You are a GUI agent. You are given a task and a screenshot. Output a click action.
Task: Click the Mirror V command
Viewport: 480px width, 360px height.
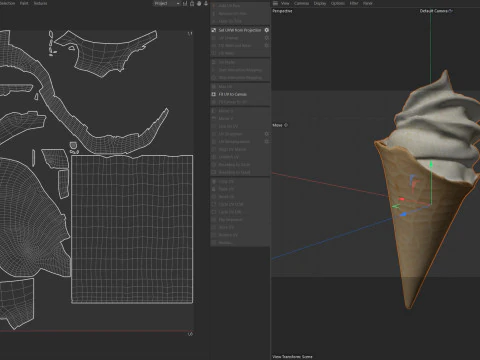point(222,118)
